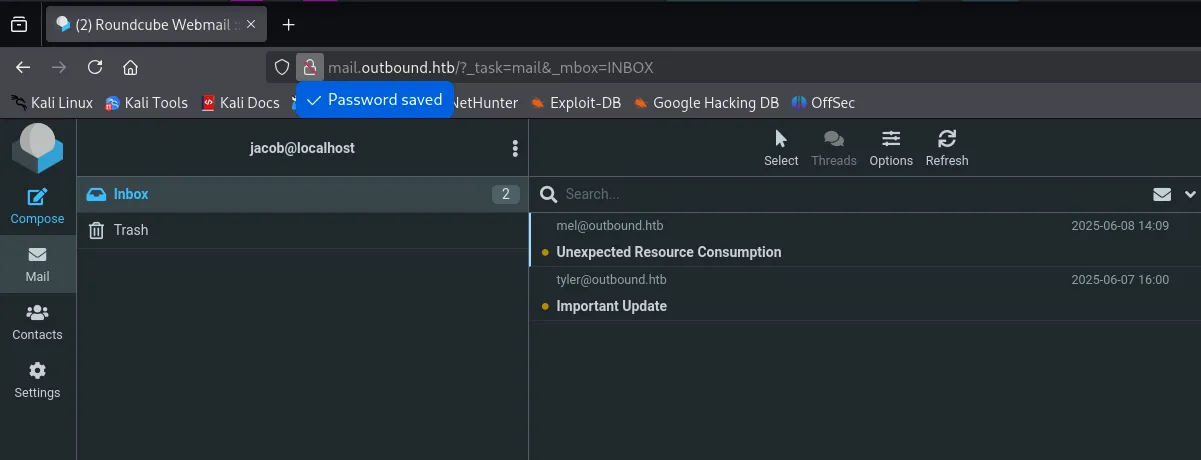Screen dimensions: 1201x460
Task: Open Roundcube Settings from sidebar
Action: pos(37,380)
